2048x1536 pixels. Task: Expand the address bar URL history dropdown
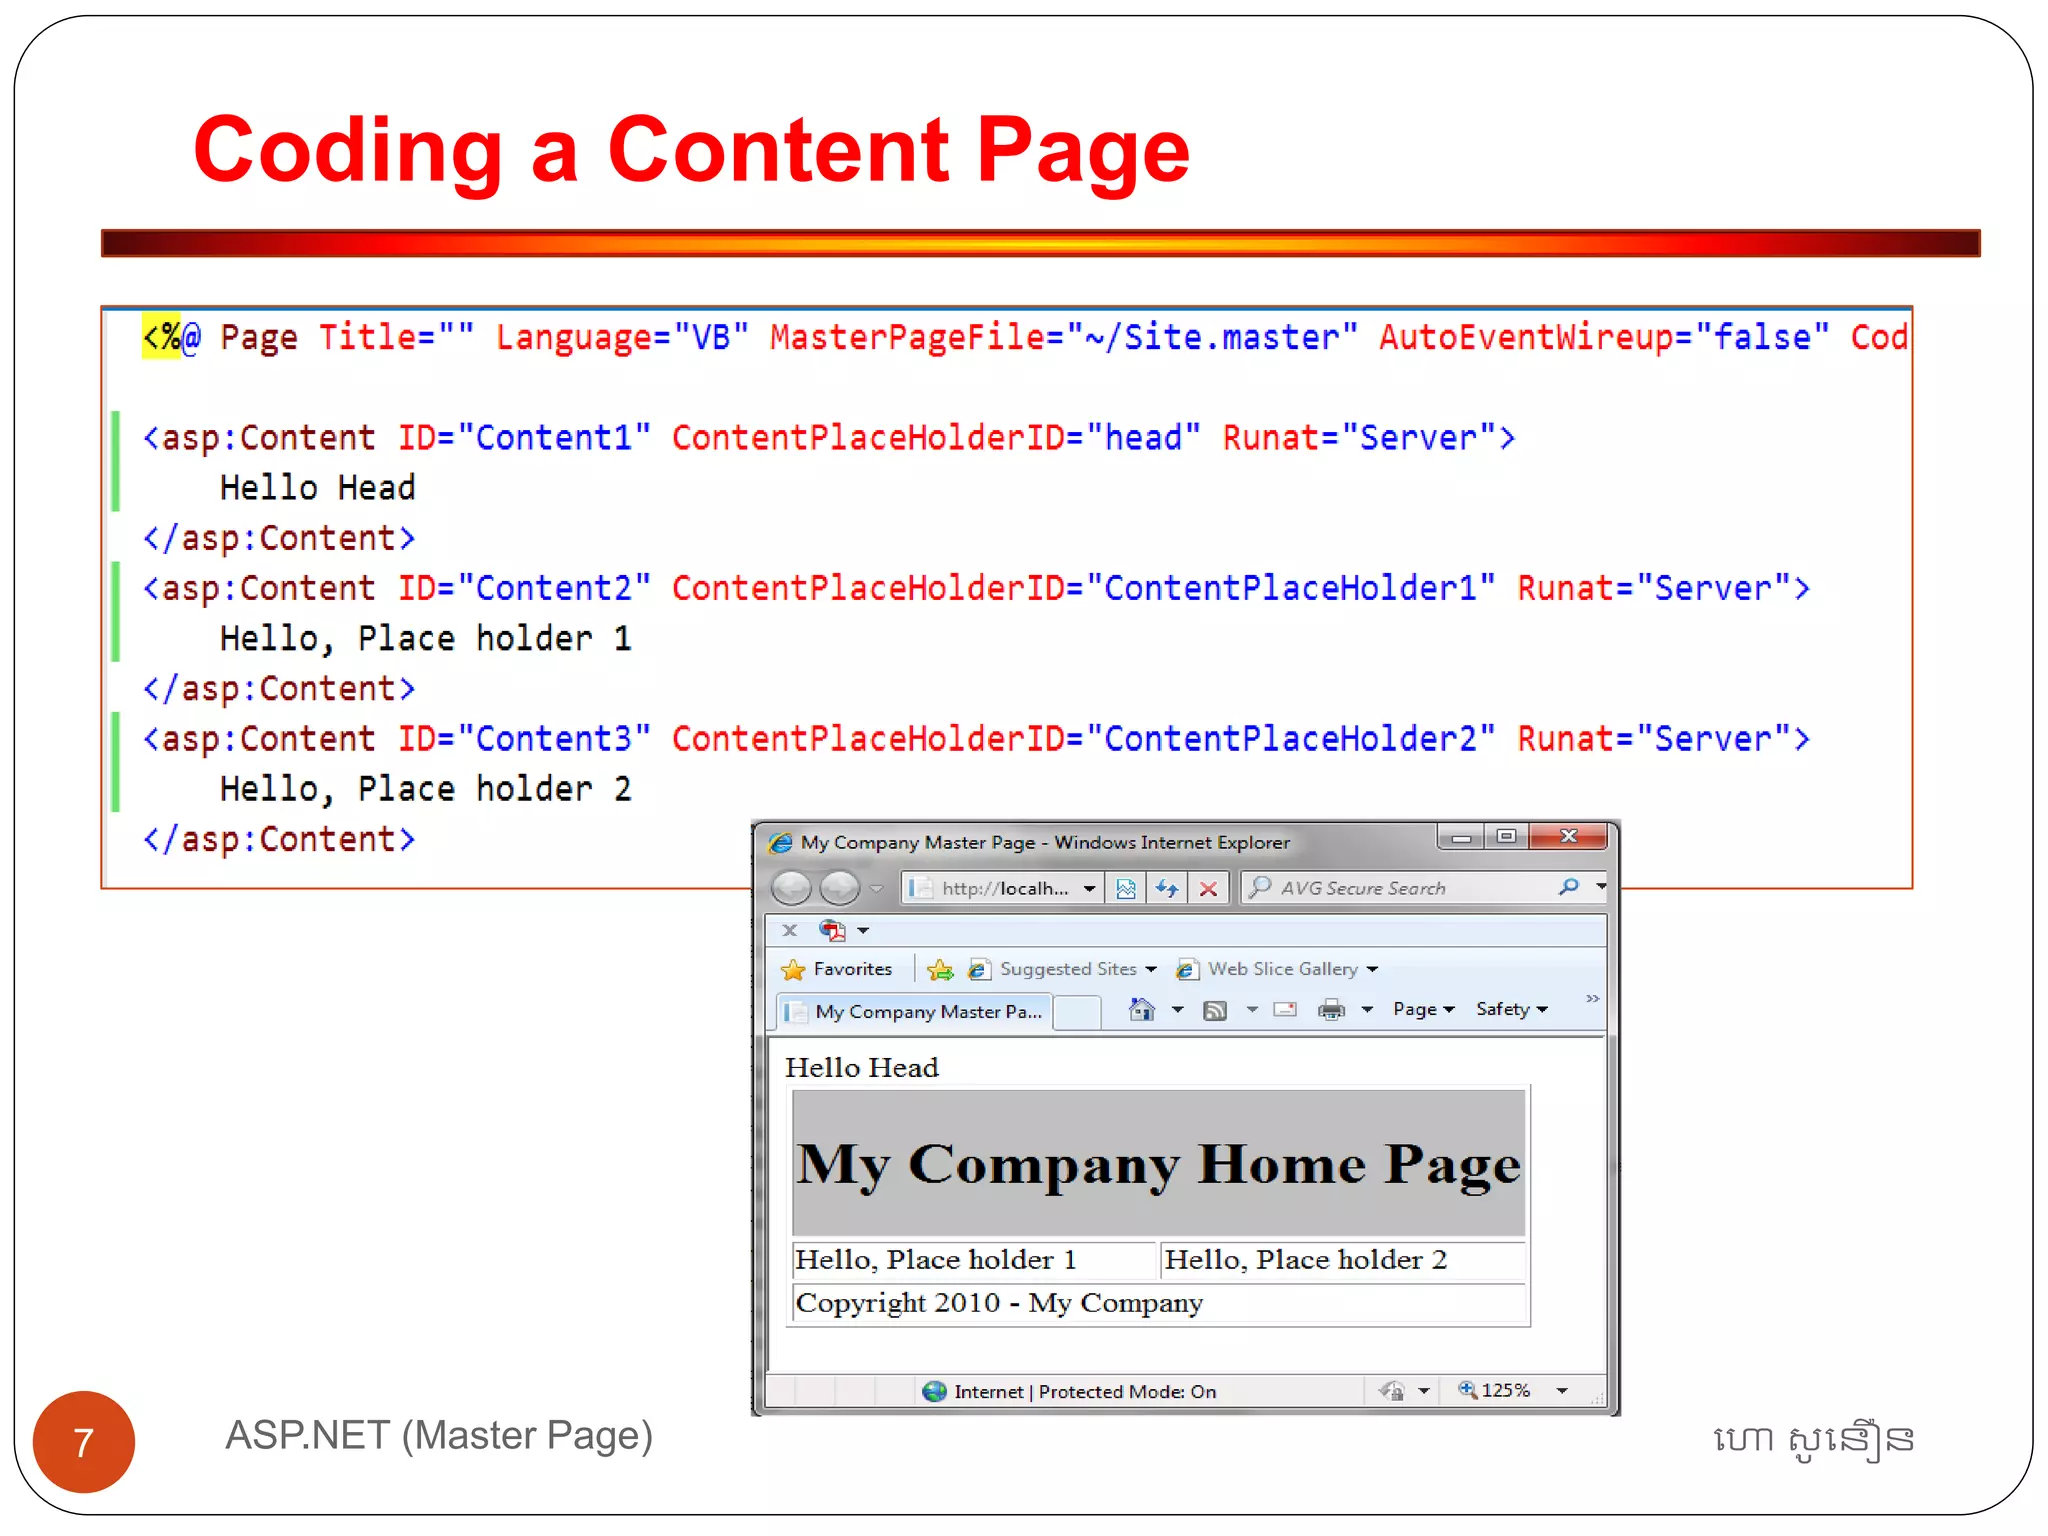(x=1089, y=888)
